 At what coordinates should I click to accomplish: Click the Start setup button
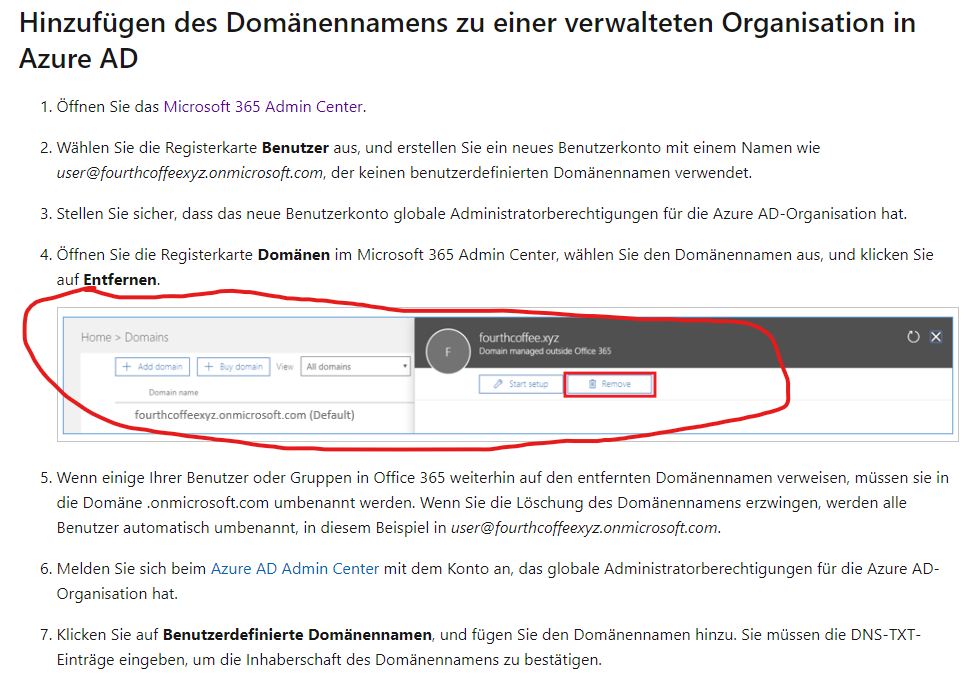(x=521, y=384)
